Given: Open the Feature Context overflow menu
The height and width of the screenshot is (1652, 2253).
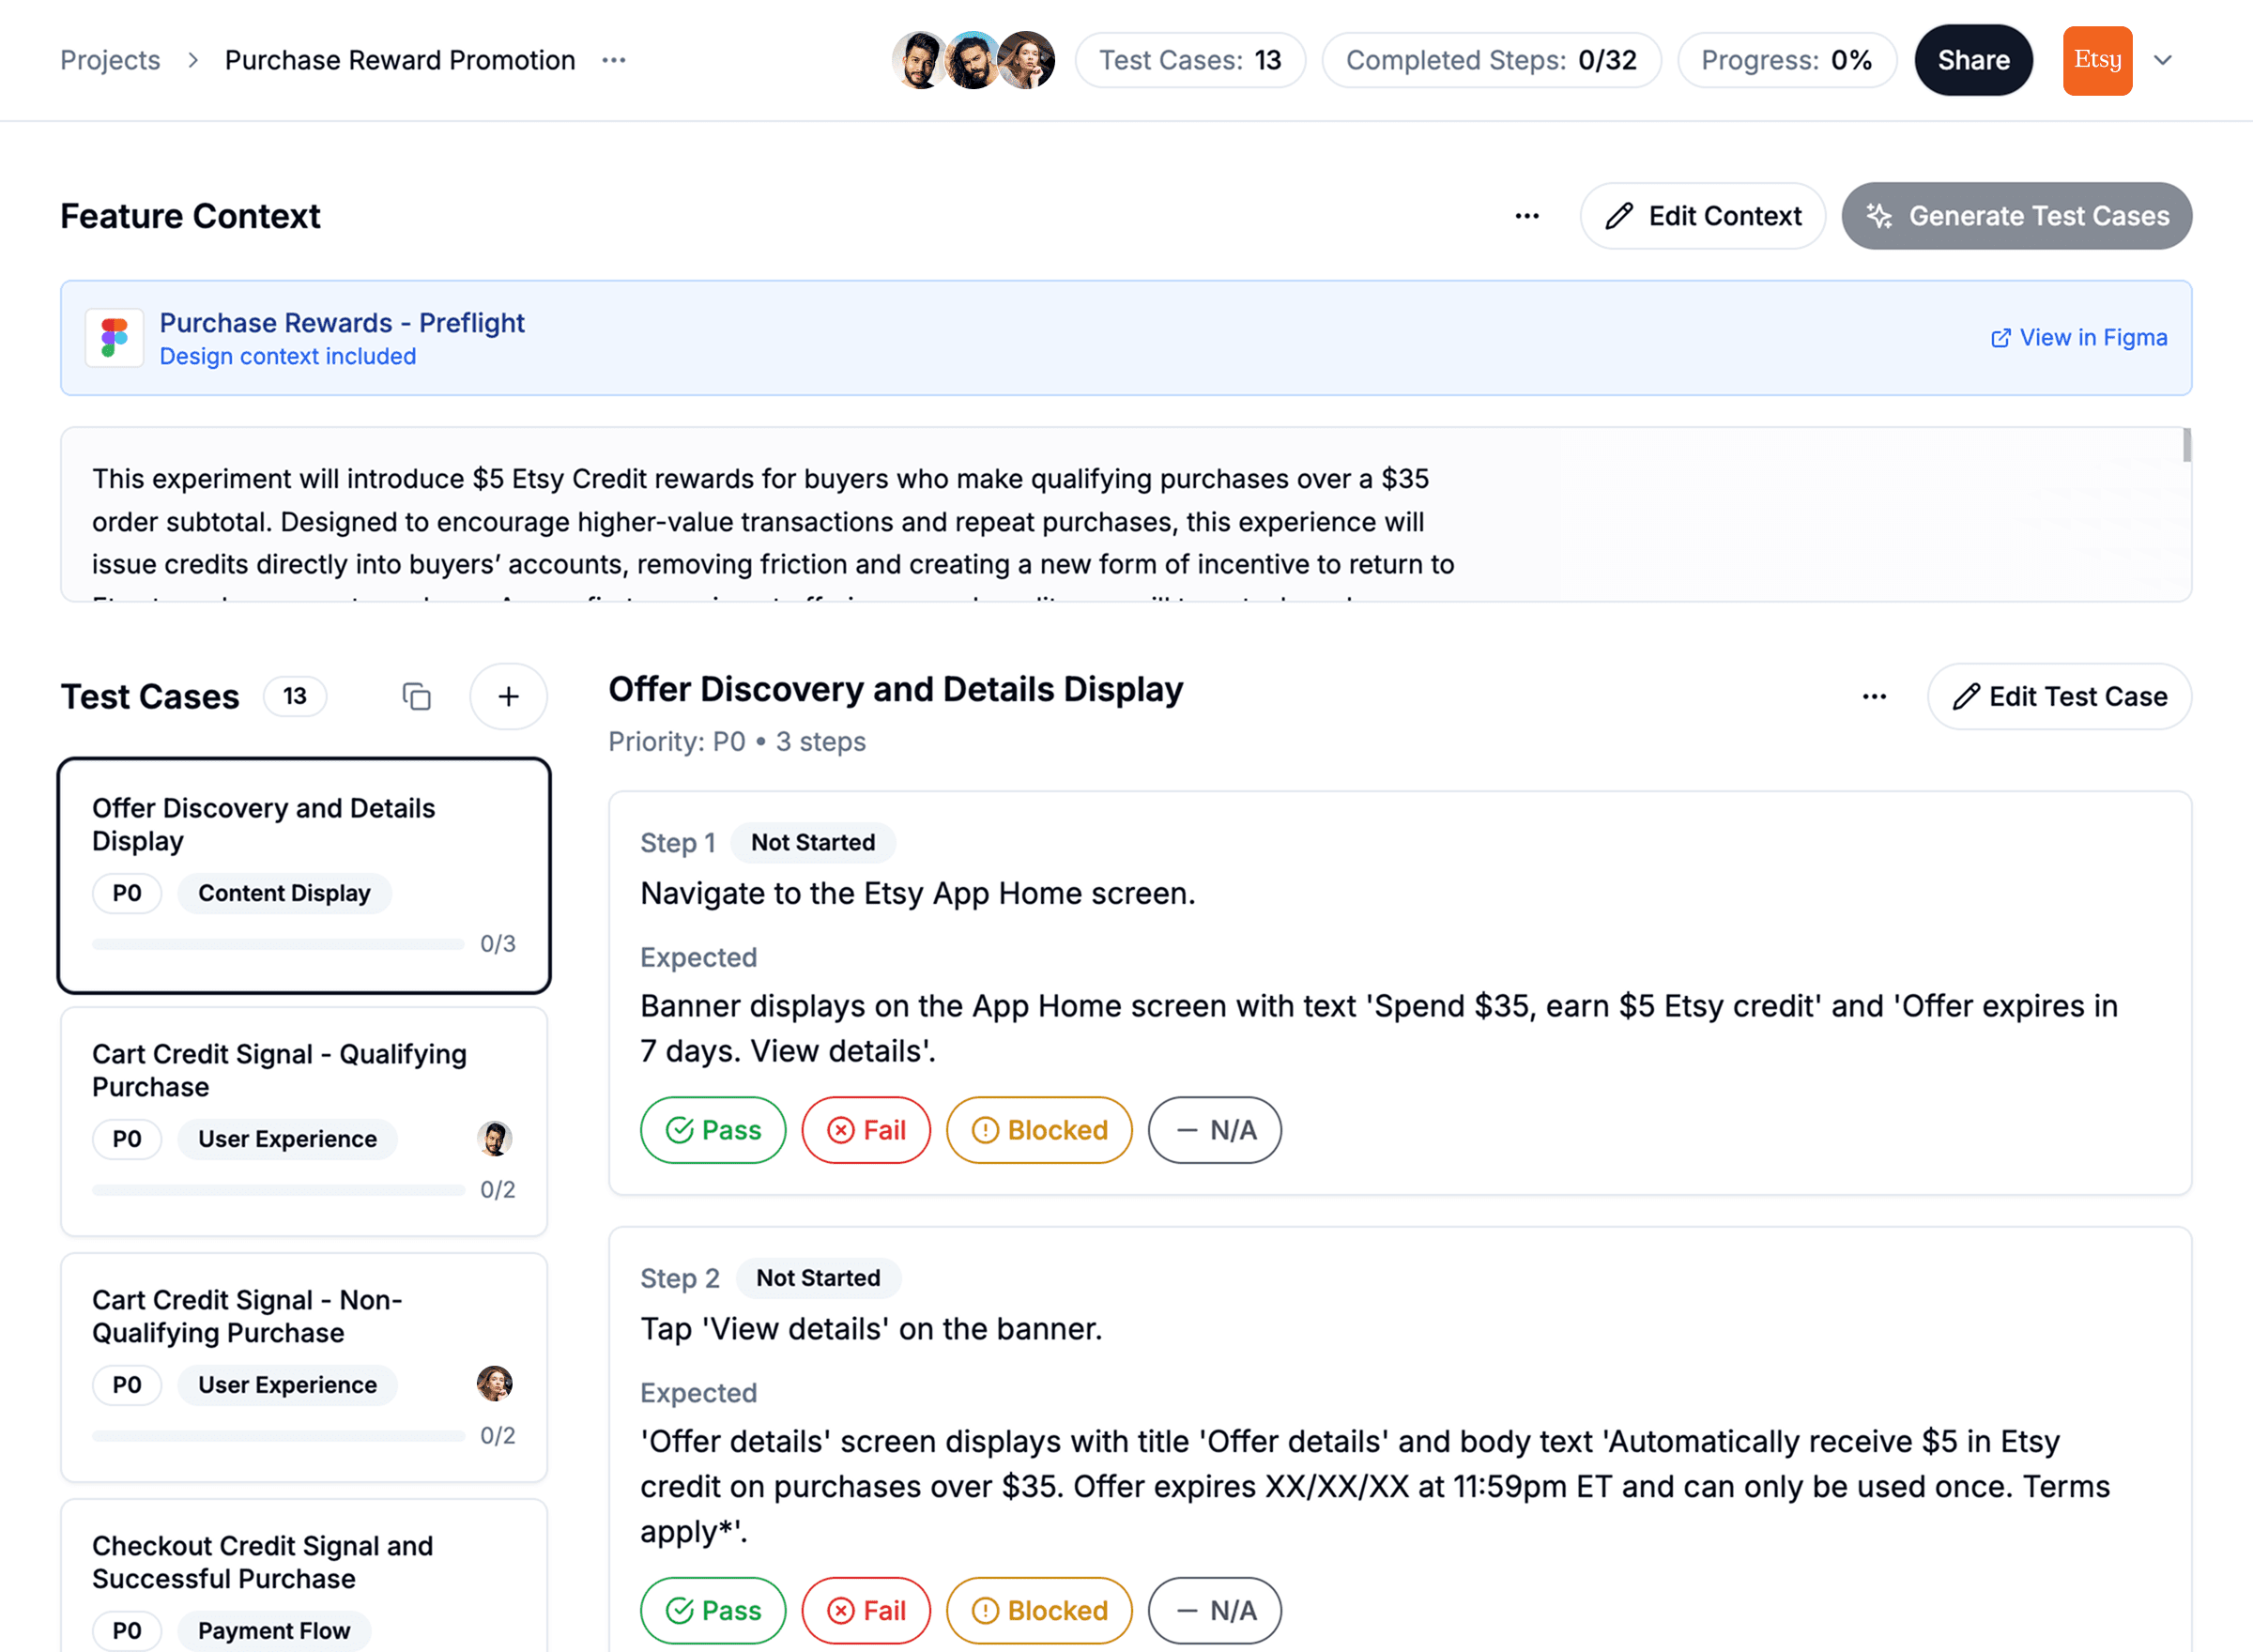Looking at the screenshot, I should tap(1527, 215).
